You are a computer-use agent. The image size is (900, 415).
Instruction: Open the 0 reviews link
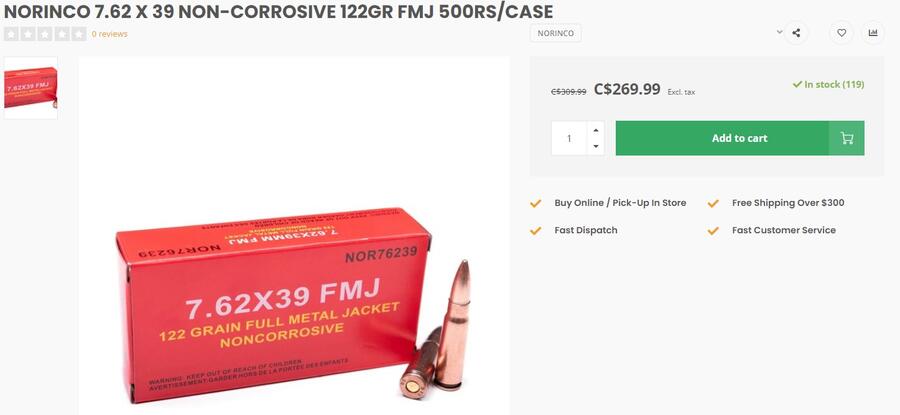(x=110, y=34)
